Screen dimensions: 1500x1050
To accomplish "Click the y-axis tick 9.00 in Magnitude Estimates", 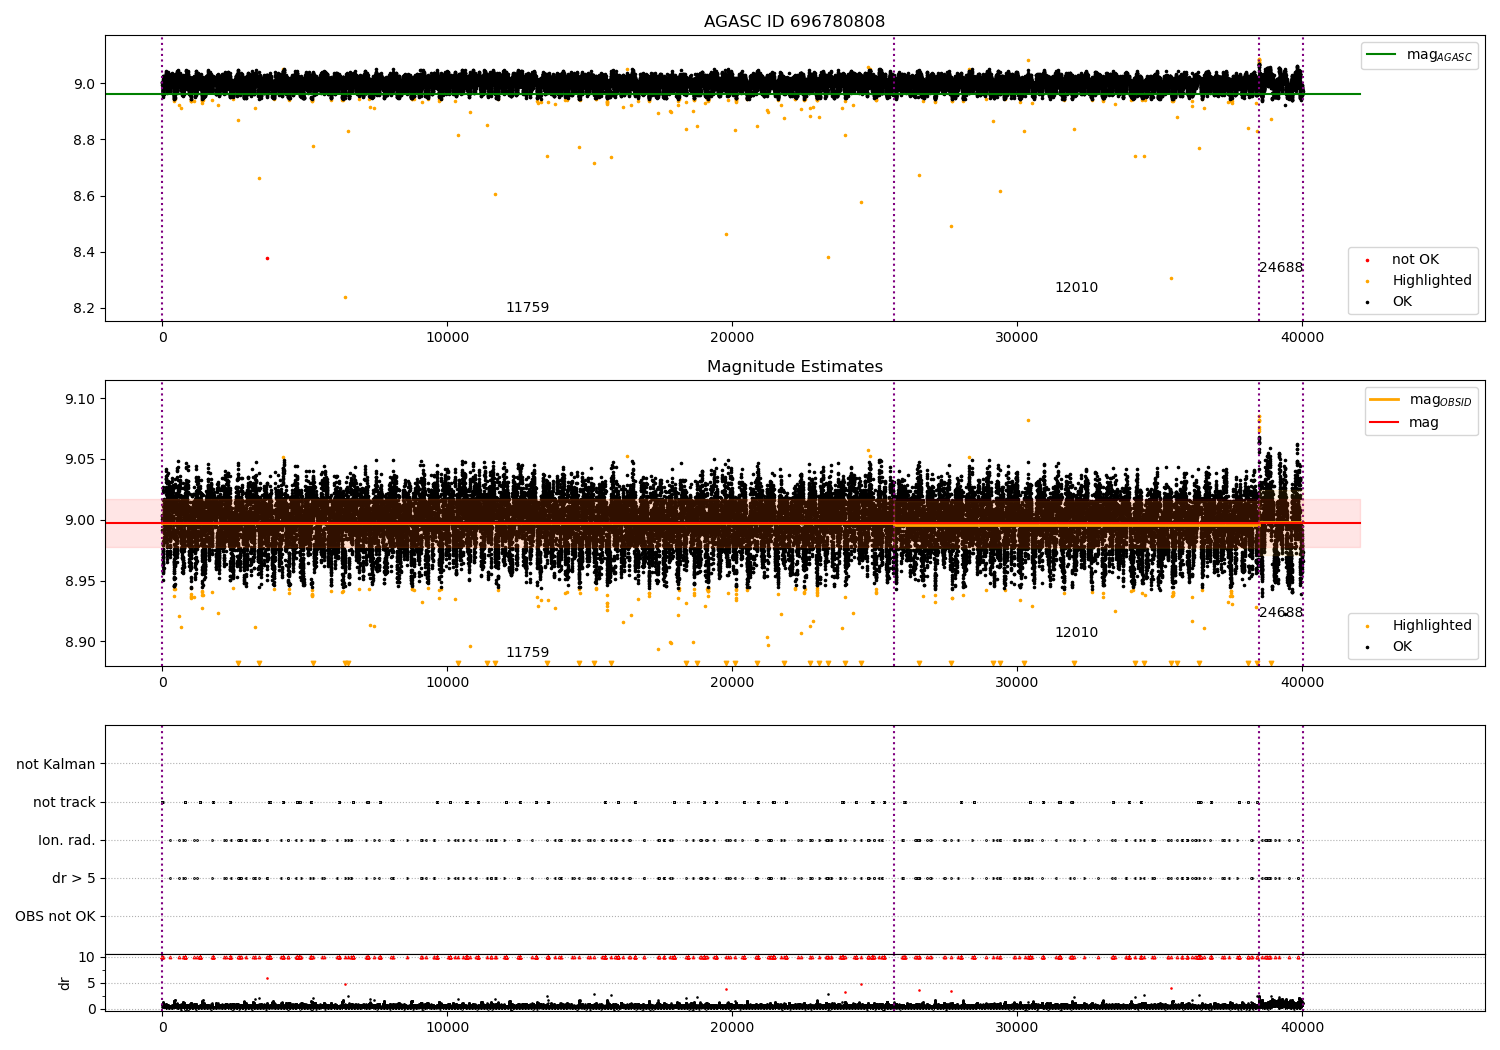I will 82,521.
